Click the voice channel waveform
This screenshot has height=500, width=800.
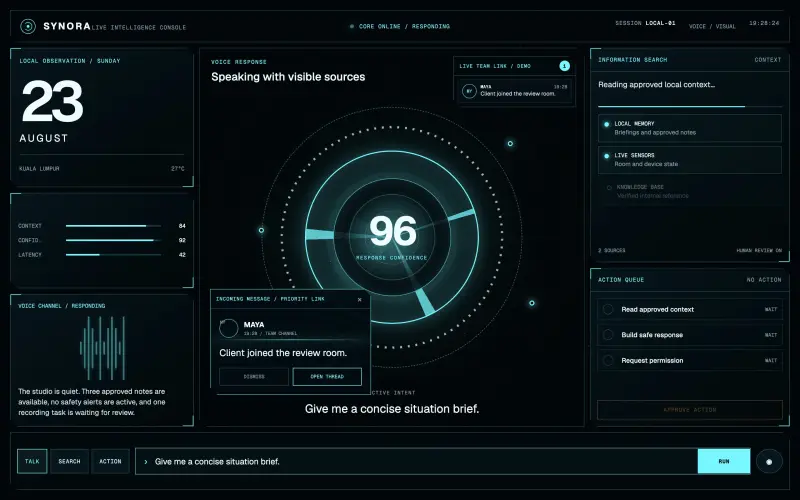coord(103,348)
